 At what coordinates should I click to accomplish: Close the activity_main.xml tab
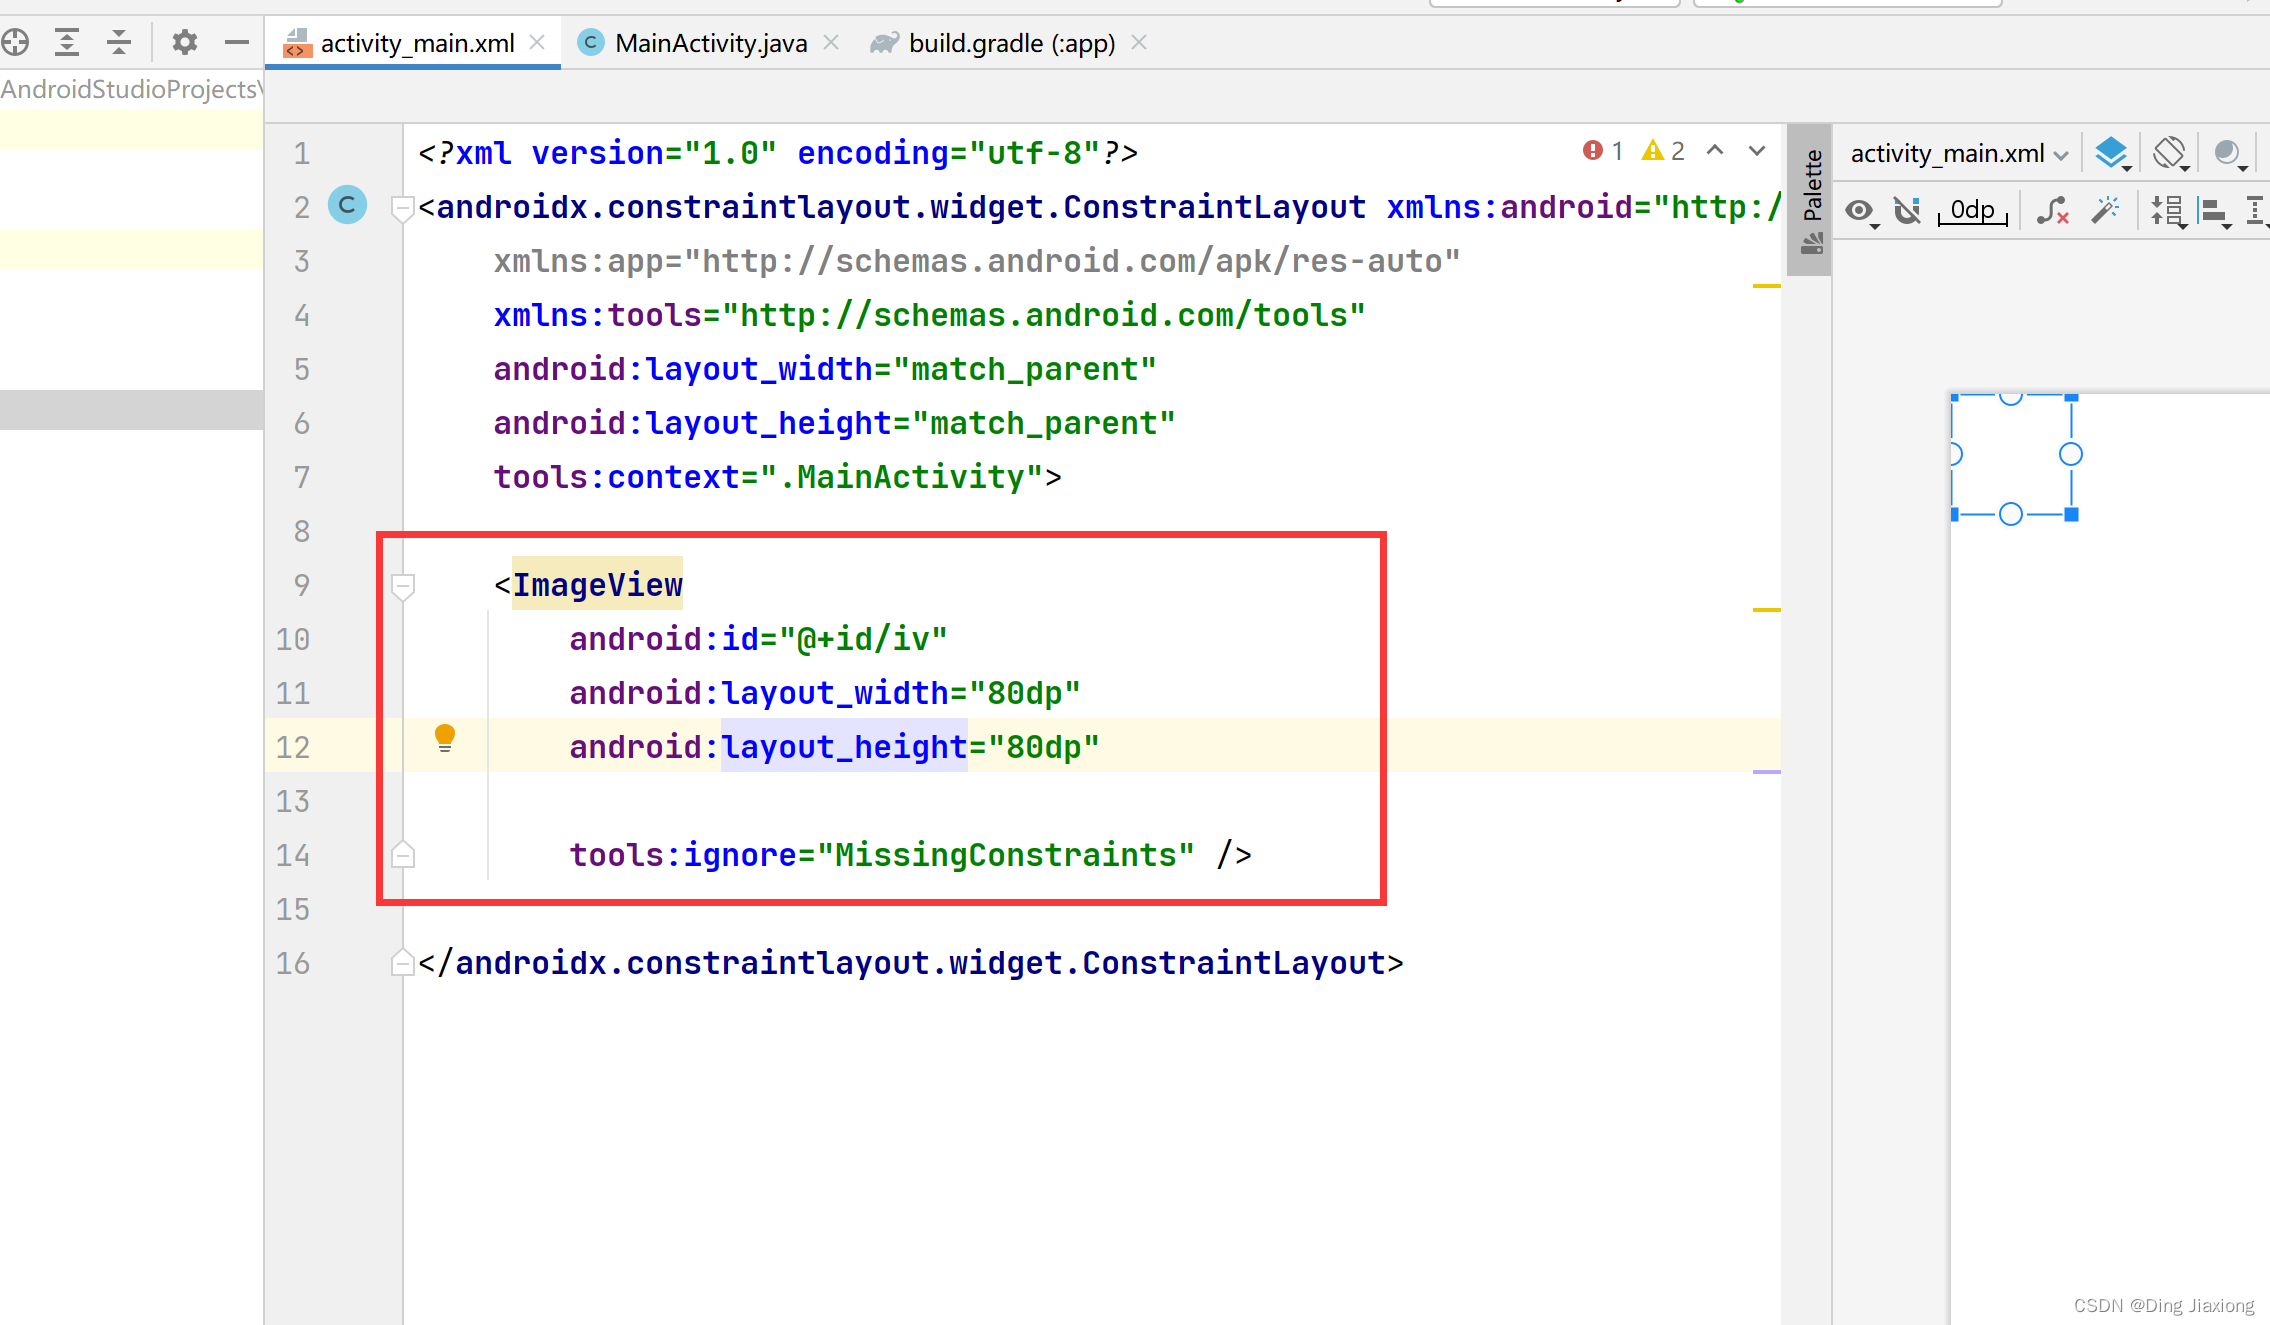pos(537,43)
